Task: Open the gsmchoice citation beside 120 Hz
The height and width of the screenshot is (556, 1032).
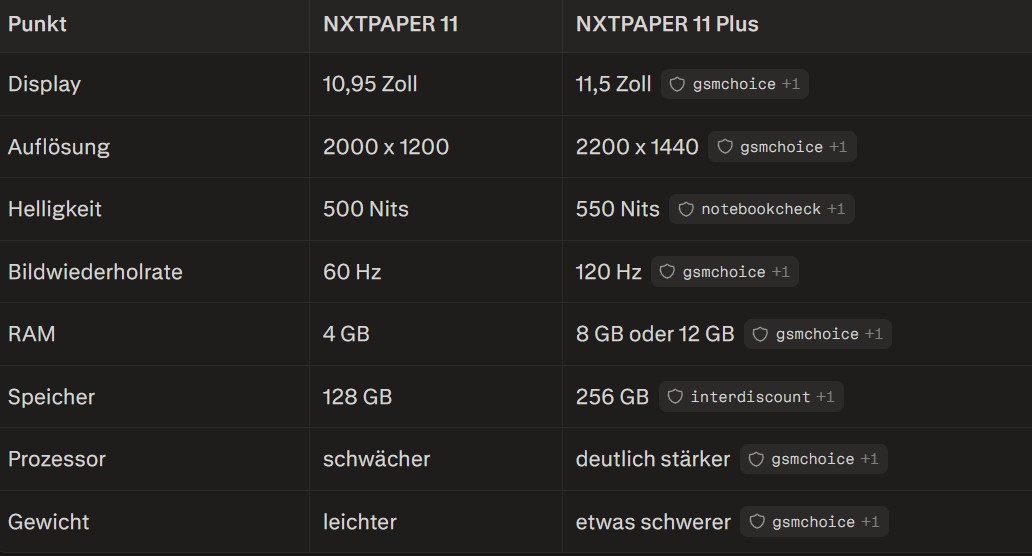Action: [724, 272]
